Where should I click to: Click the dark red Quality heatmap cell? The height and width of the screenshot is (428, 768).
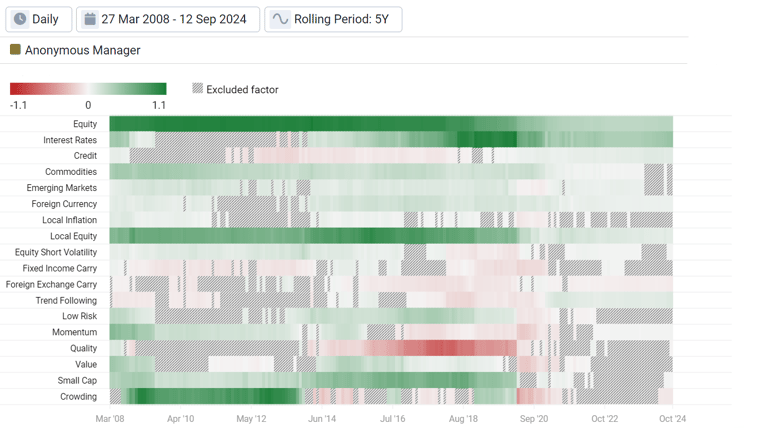441,348
